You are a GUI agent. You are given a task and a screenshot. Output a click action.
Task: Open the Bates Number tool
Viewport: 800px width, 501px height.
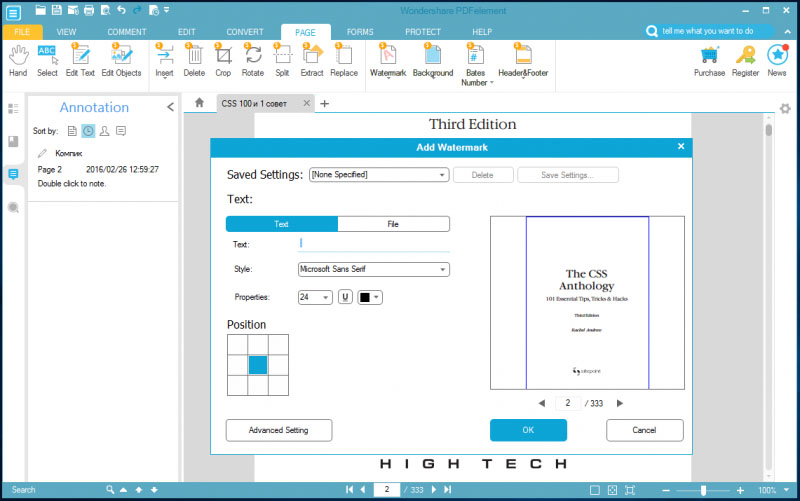tap(476, 64)
